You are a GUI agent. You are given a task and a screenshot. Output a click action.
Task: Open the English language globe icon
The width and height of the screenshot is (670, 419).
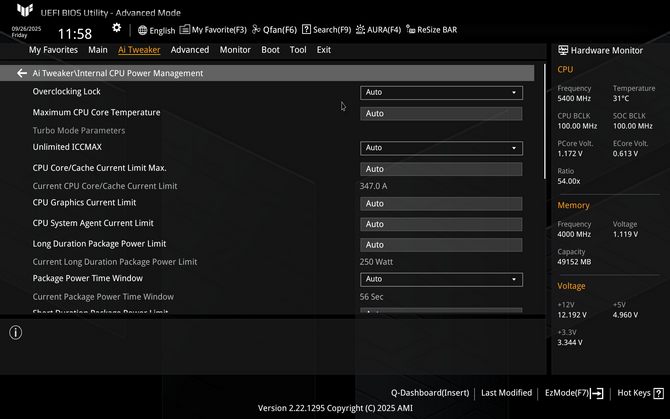(143, 30)
